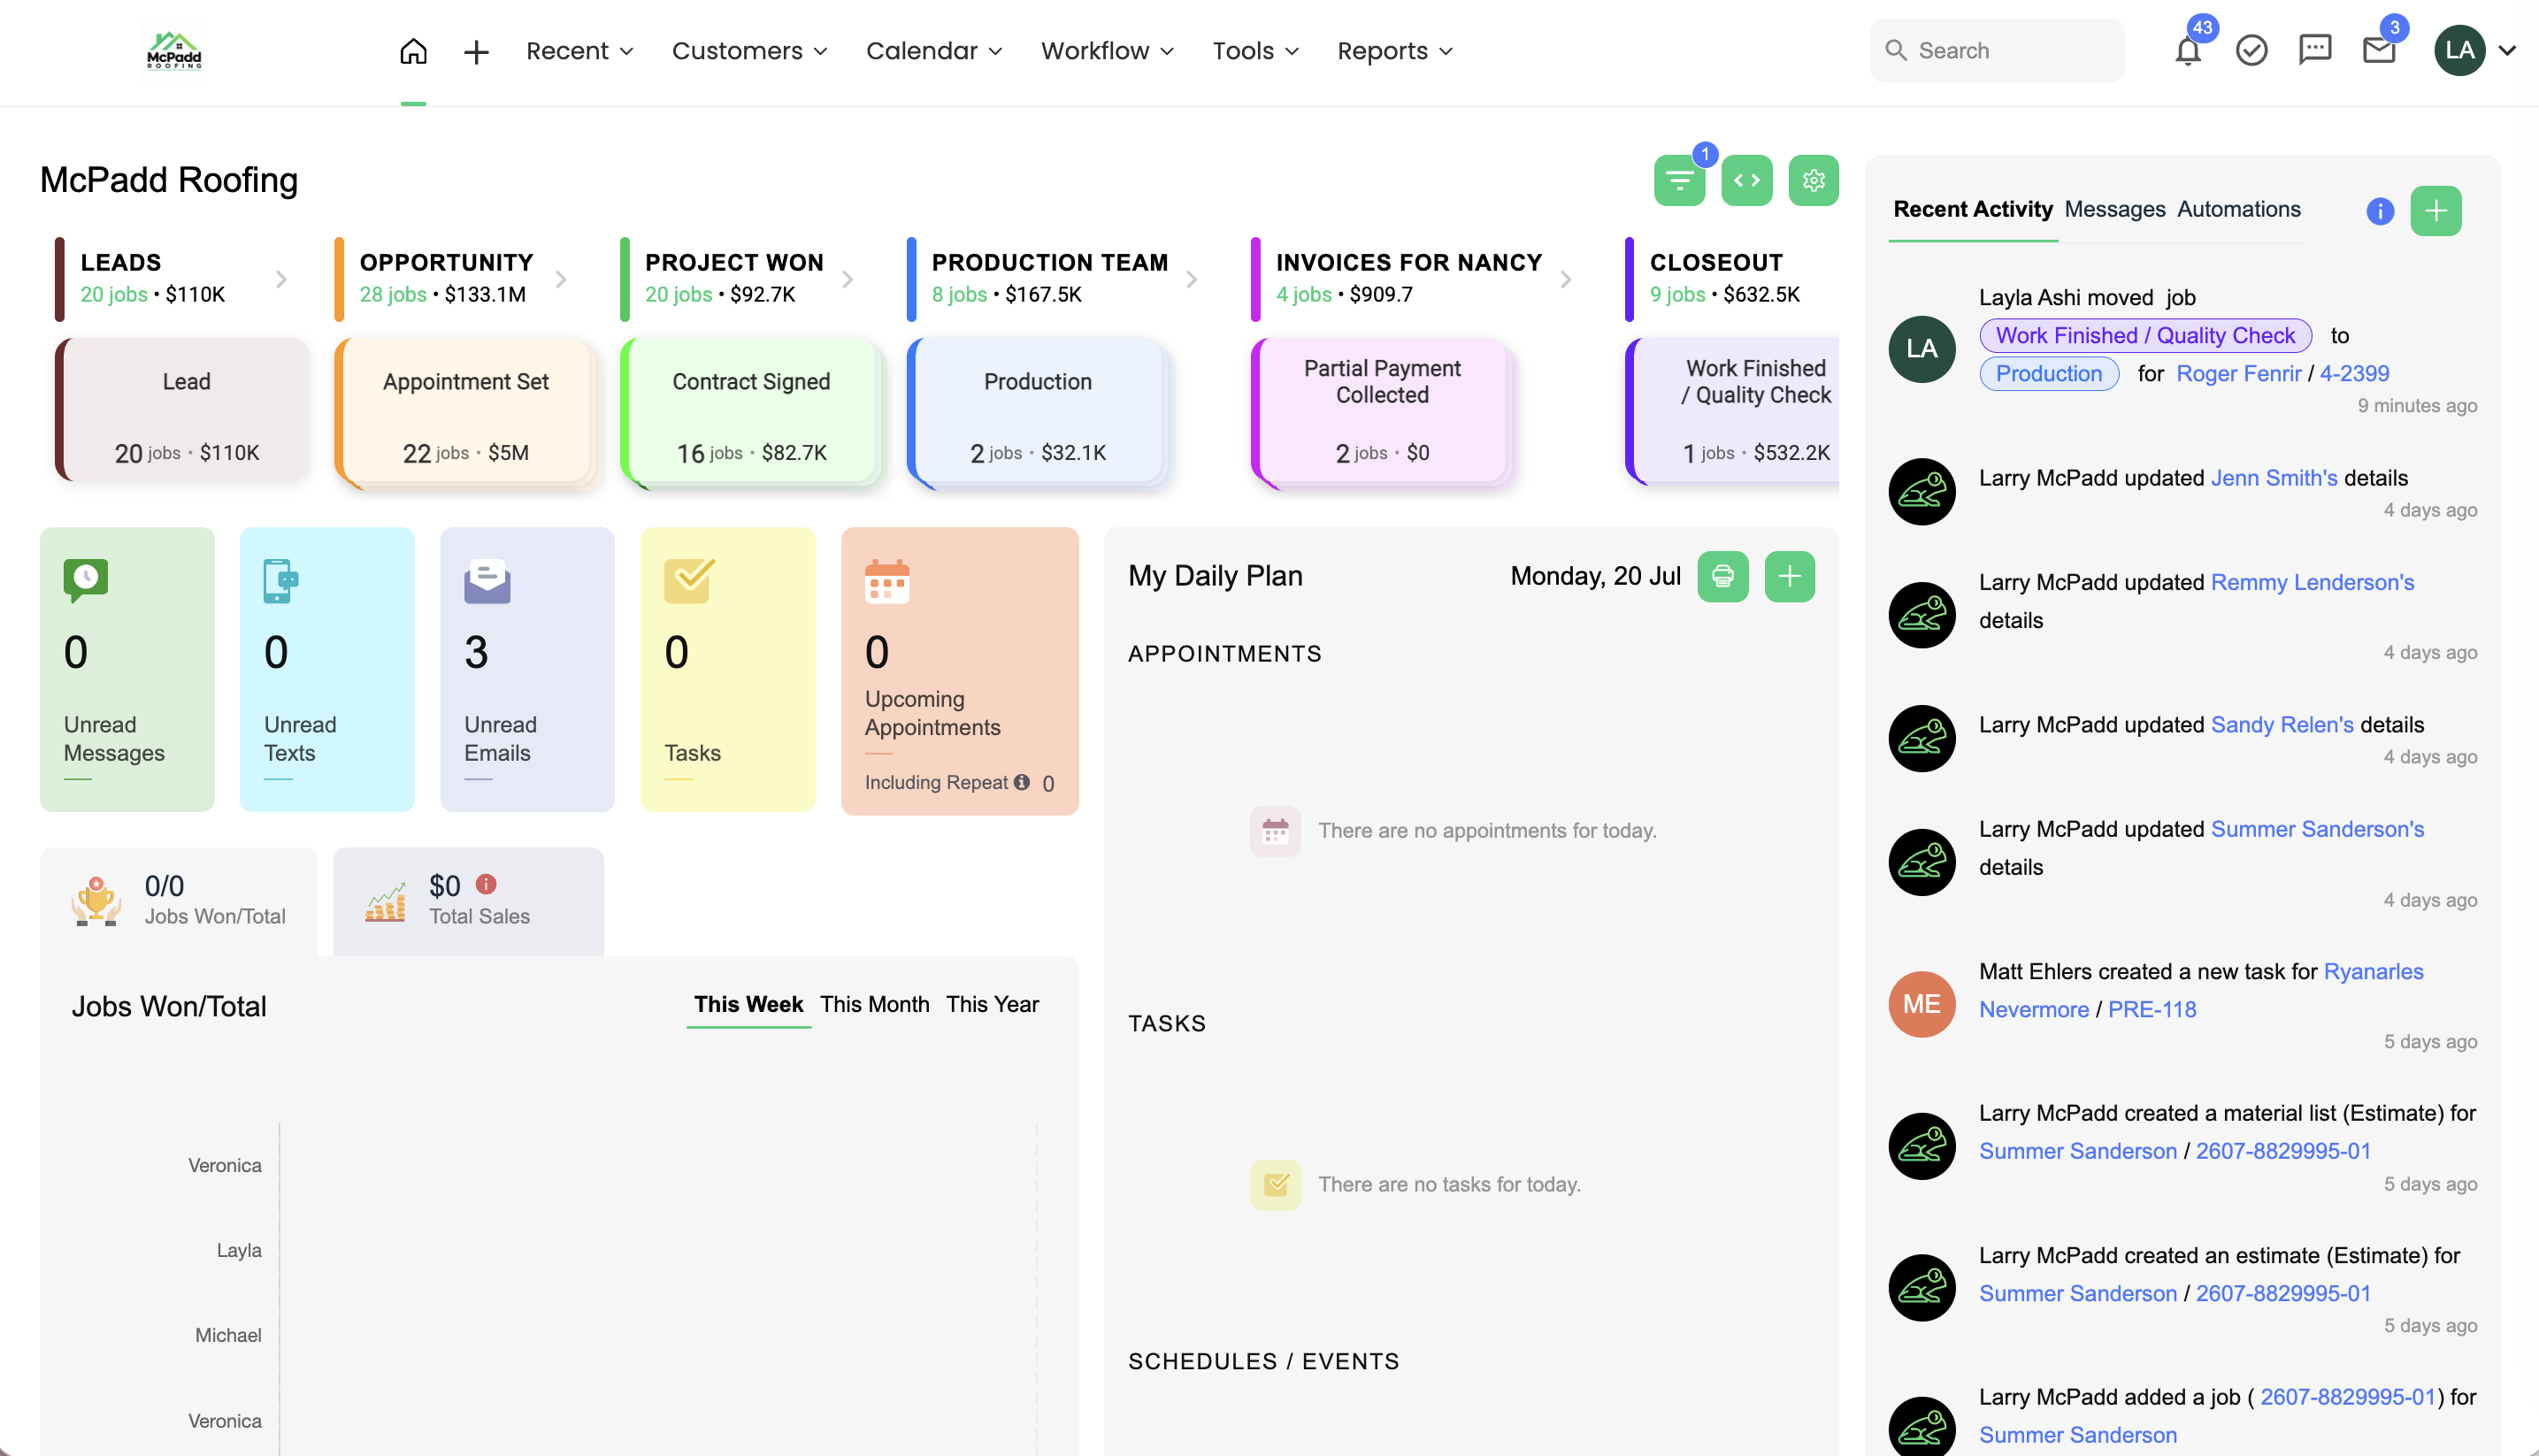Click in the Search field

tap(1996, 50)
